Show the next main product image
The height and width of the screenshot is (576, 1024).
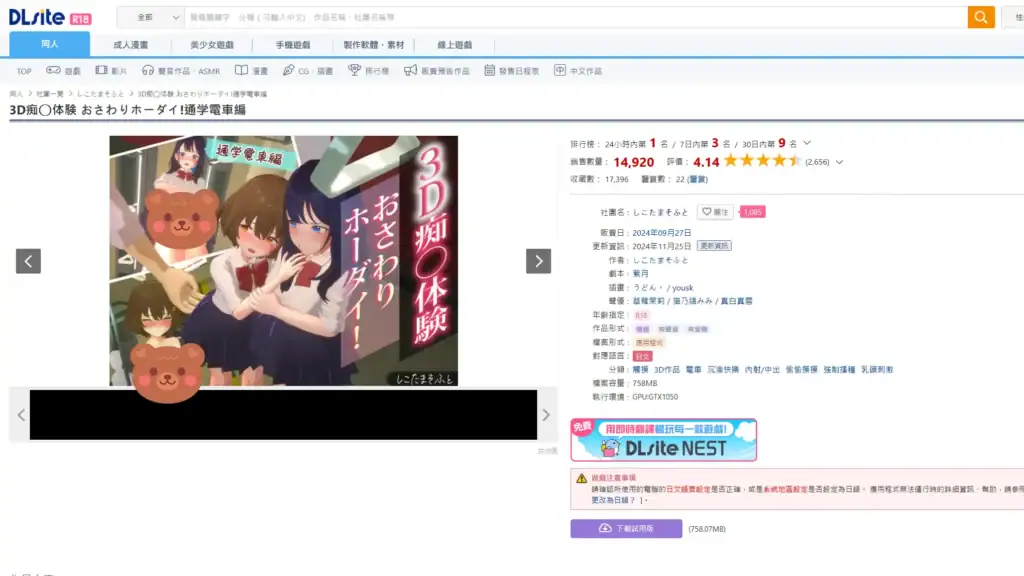(538, 261)
